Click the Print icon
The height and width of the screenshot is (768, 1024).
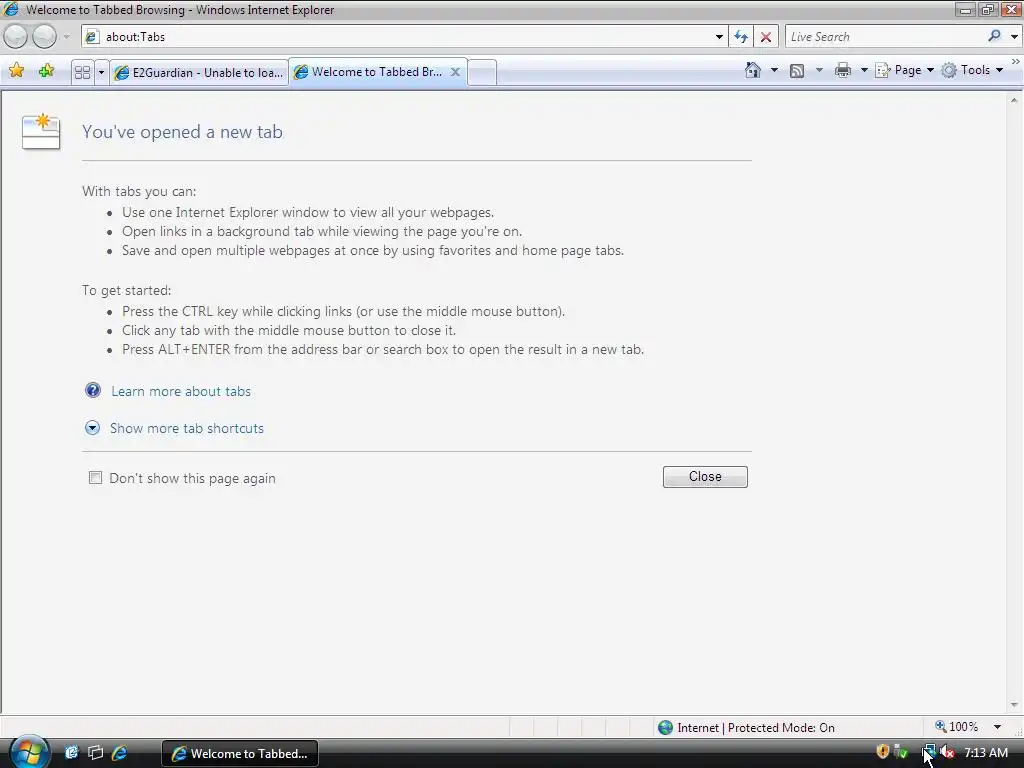tap(843, 70)
